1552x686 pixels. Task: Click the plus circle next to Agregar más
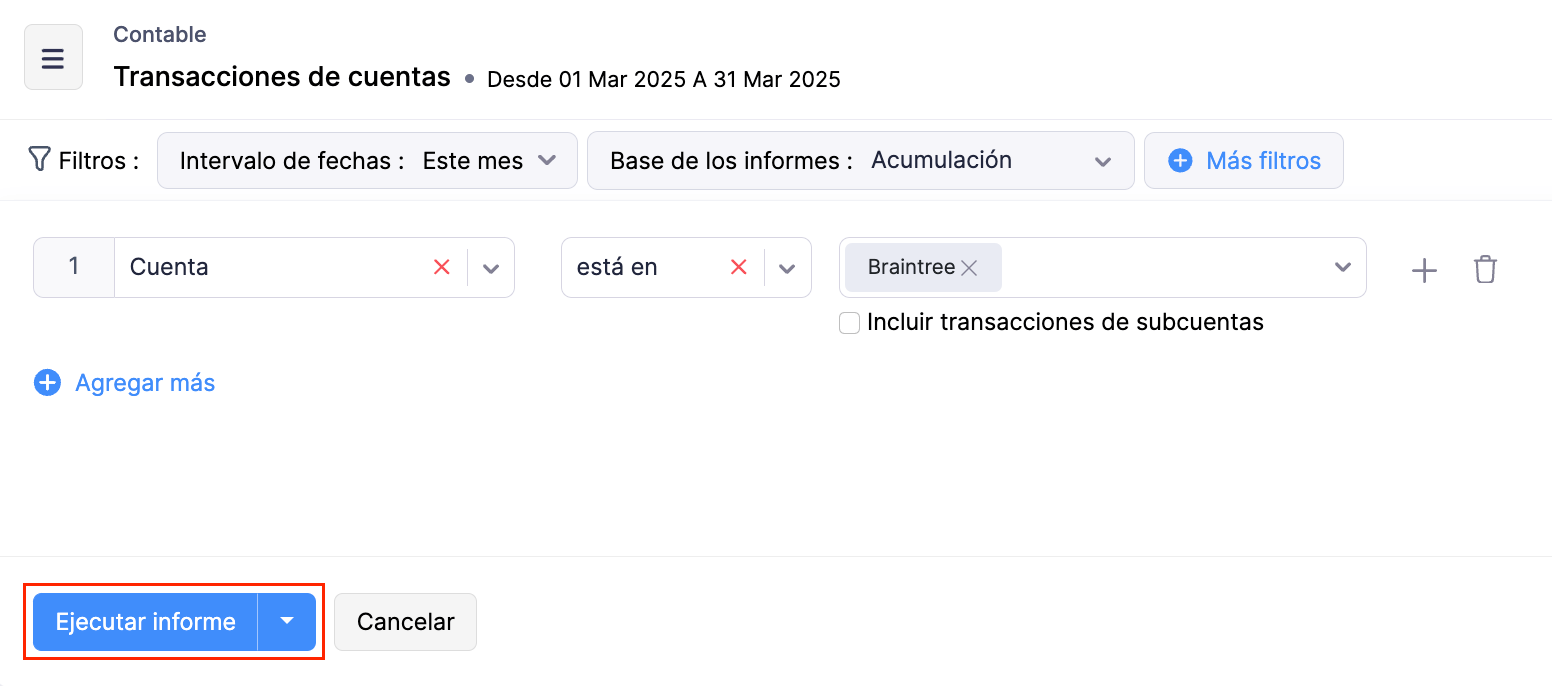coord(47,382)
